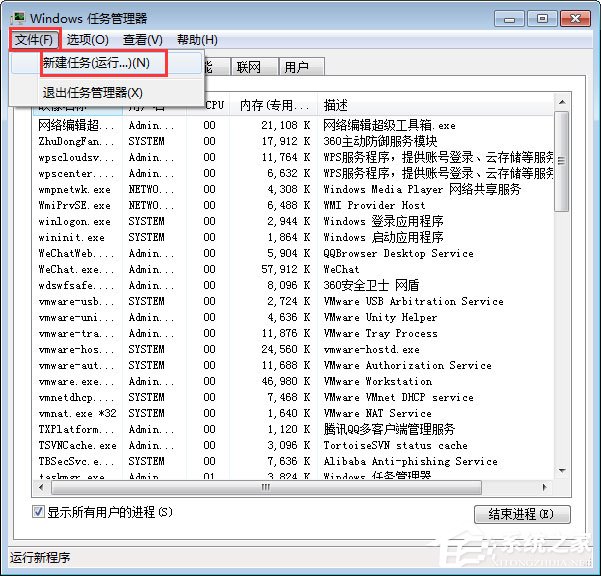Switch to the 用户 tab
The height and width of the screenshot is (576, 601).
click(302, 67)
